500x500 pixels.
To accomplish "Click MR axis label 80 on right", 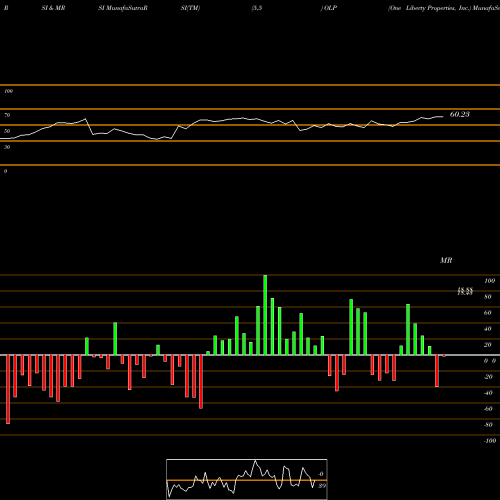I will [488, 297].
